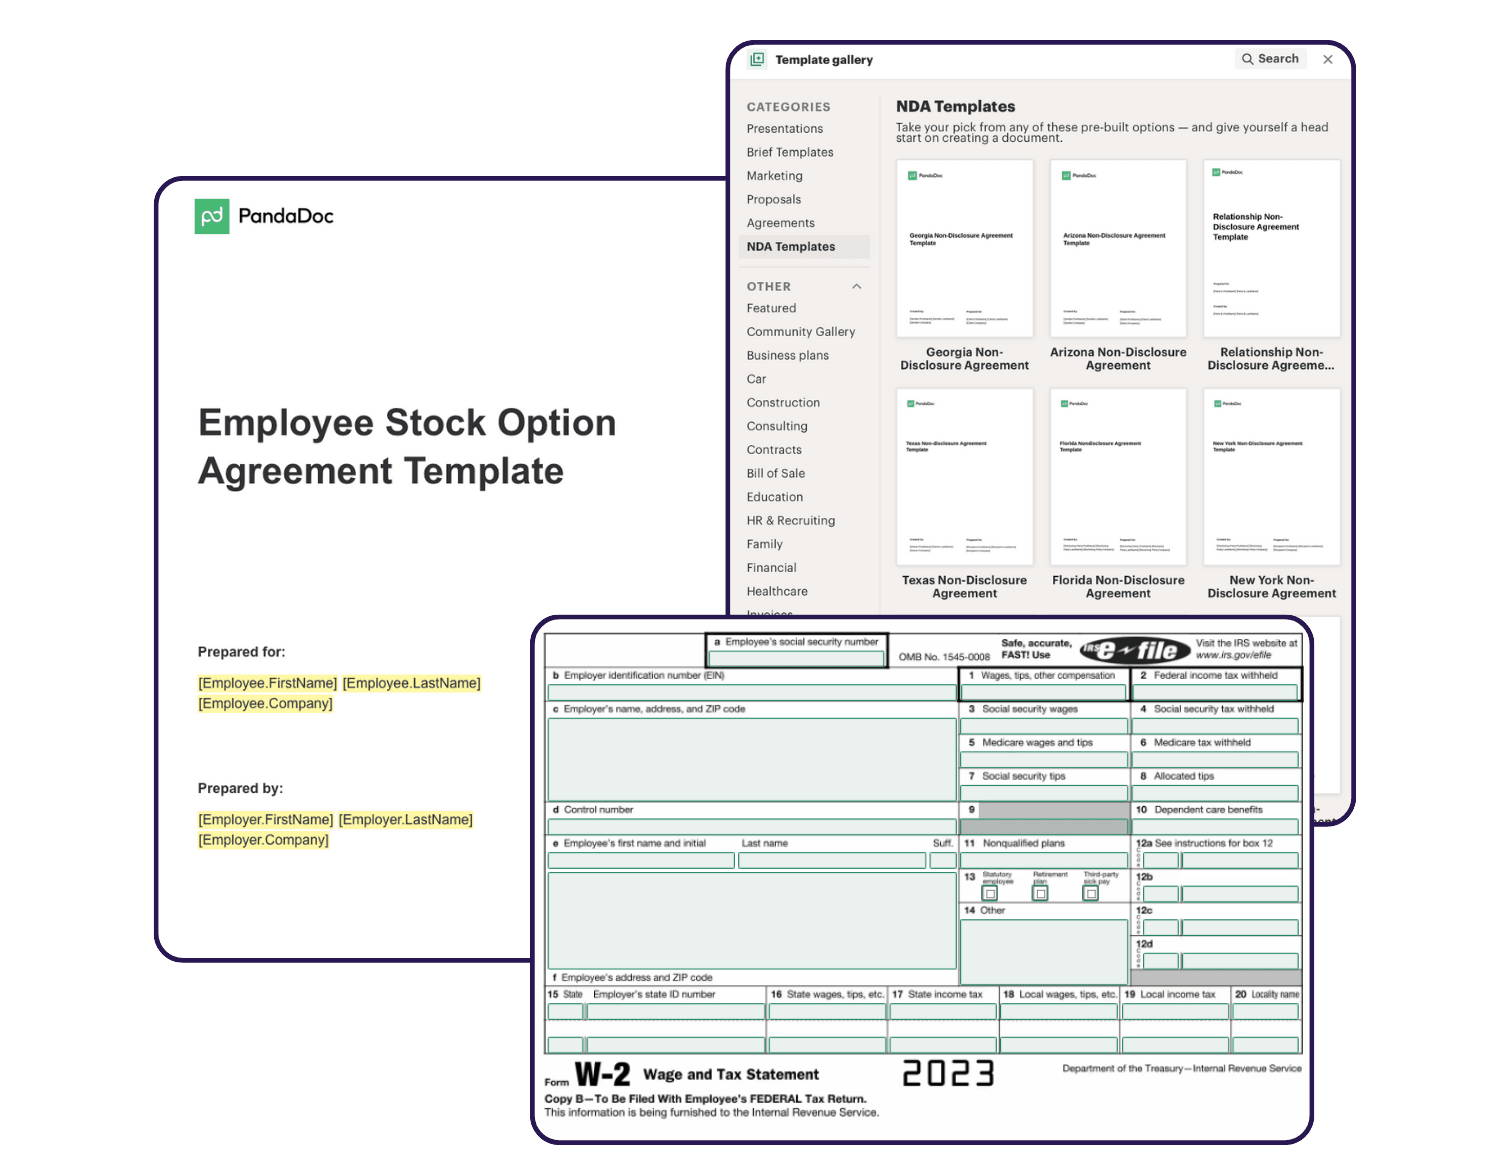Check the Third-party sick pay box
Viewport: 1500px width, 1176px height.
[x=1091, y=894]
